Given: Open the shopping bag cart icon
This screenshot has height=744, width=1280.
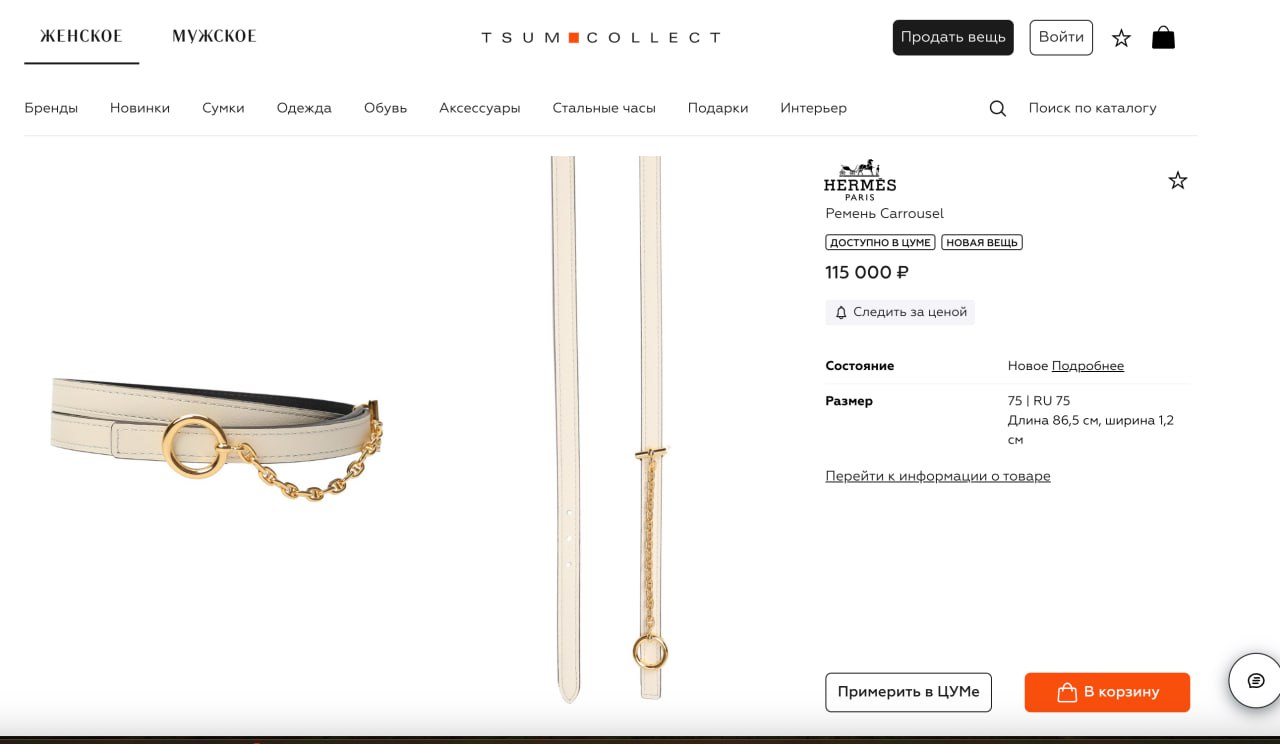Looking at the screenshot, I should [x=1163, y=38].
